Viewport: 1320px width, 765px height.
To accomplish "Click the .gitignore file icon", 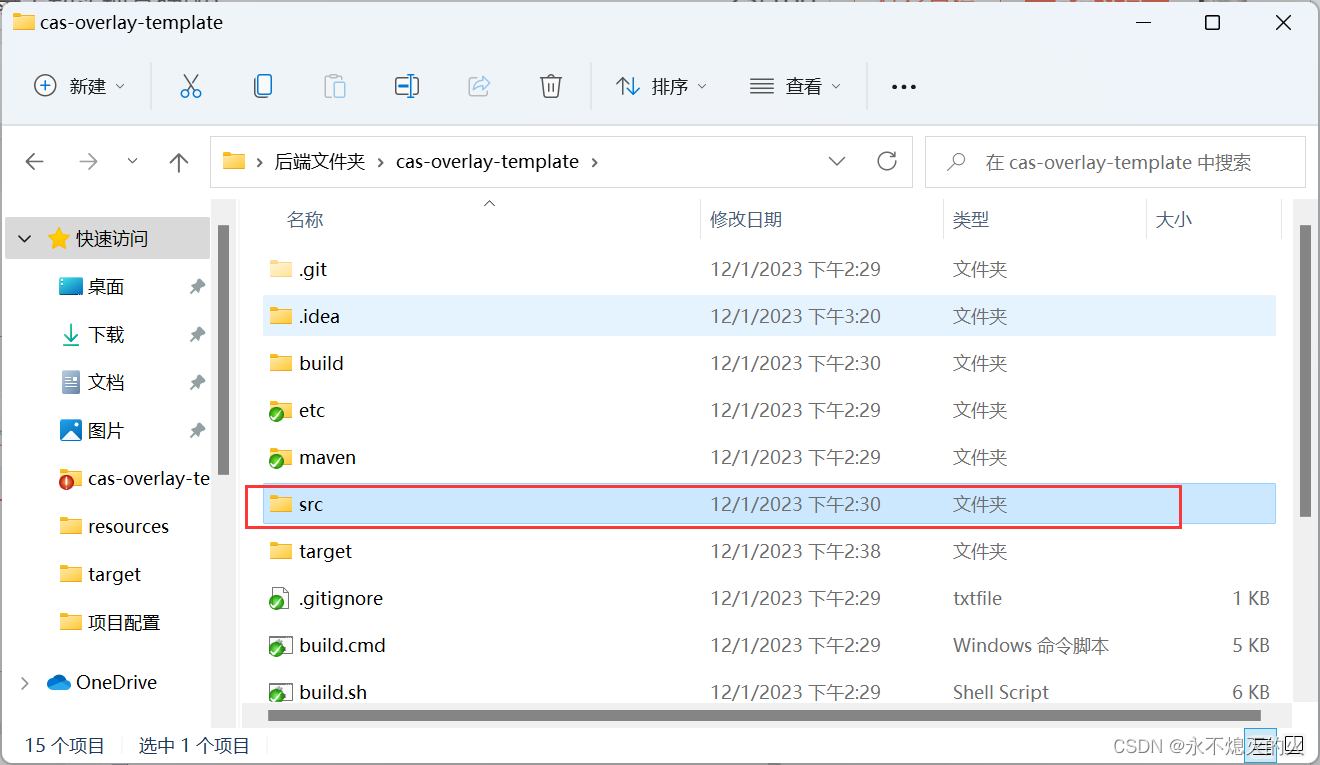I will pos(280,599).
